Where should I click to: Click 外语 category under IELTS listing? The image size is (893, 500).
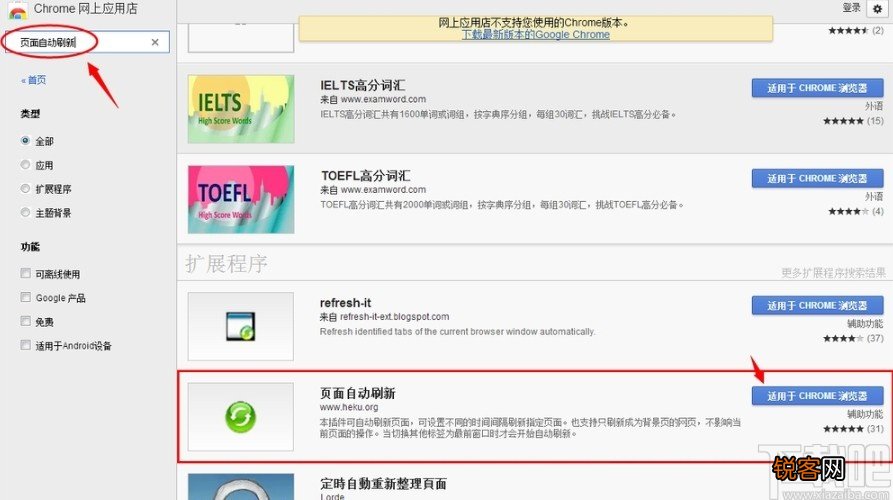click(x=874, y=106)
